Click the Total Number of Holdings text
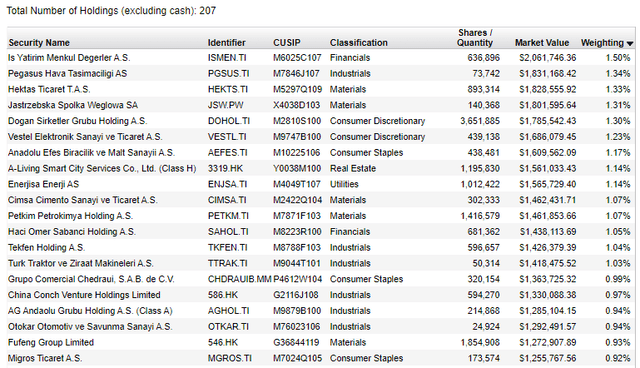This screenshot has width=640, height=368. (x=111, y=11)
